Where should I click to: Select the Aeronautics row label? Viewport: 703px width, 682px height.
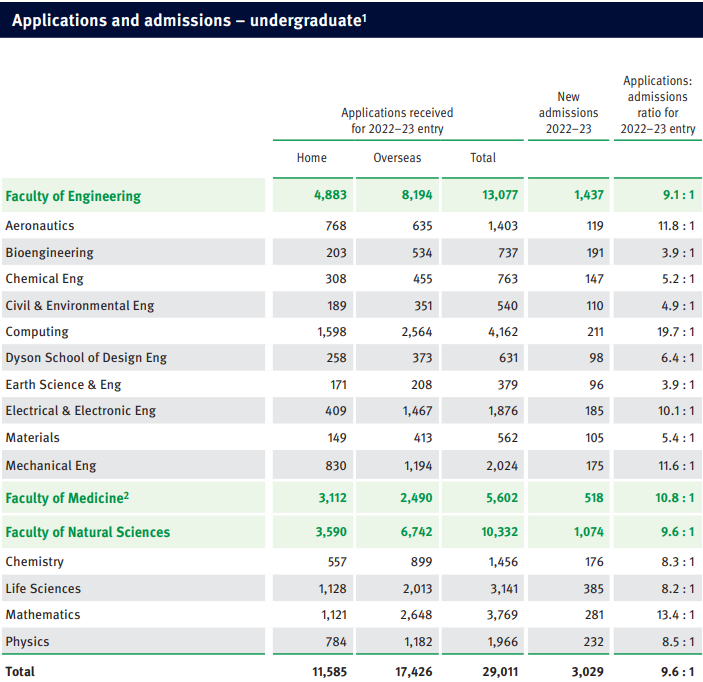(40, 226)
